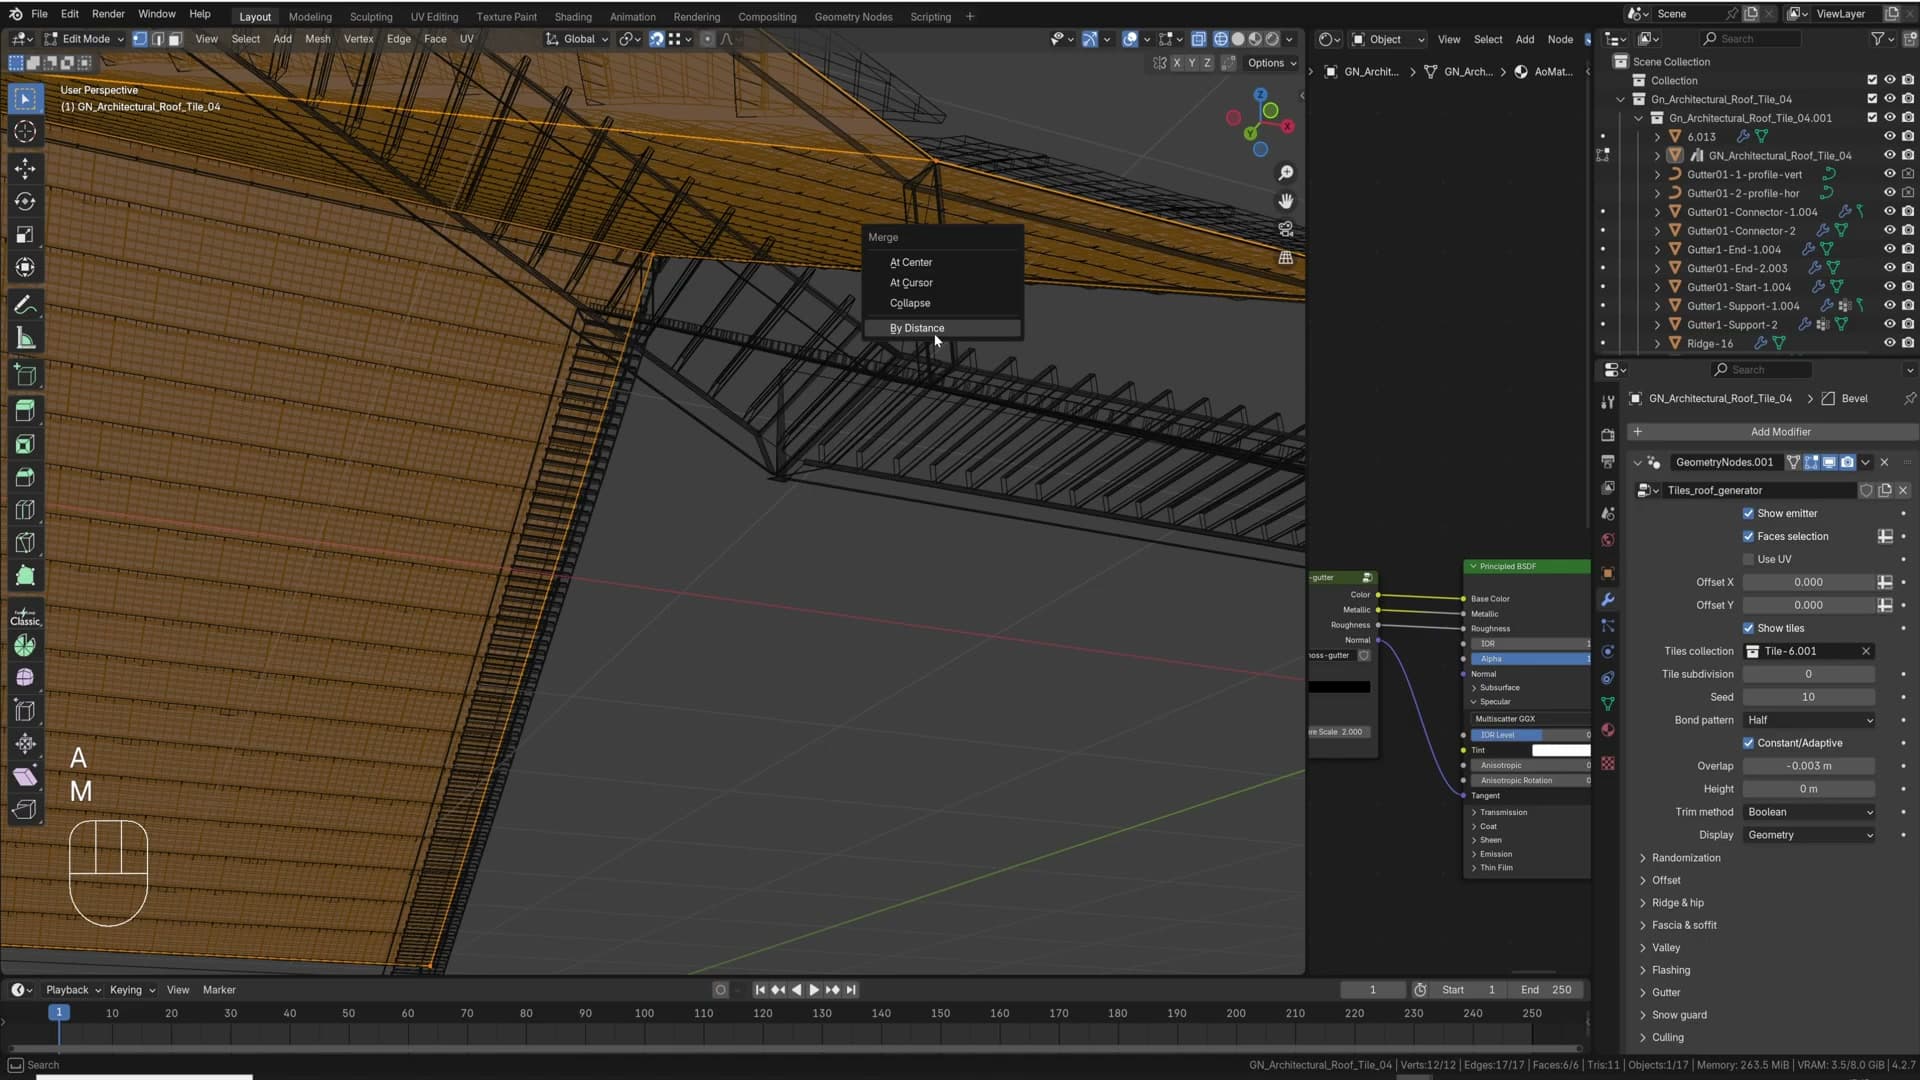Choose the Knife tool
This screenshot has height=1080, width=1920.
tap(25, 543)
